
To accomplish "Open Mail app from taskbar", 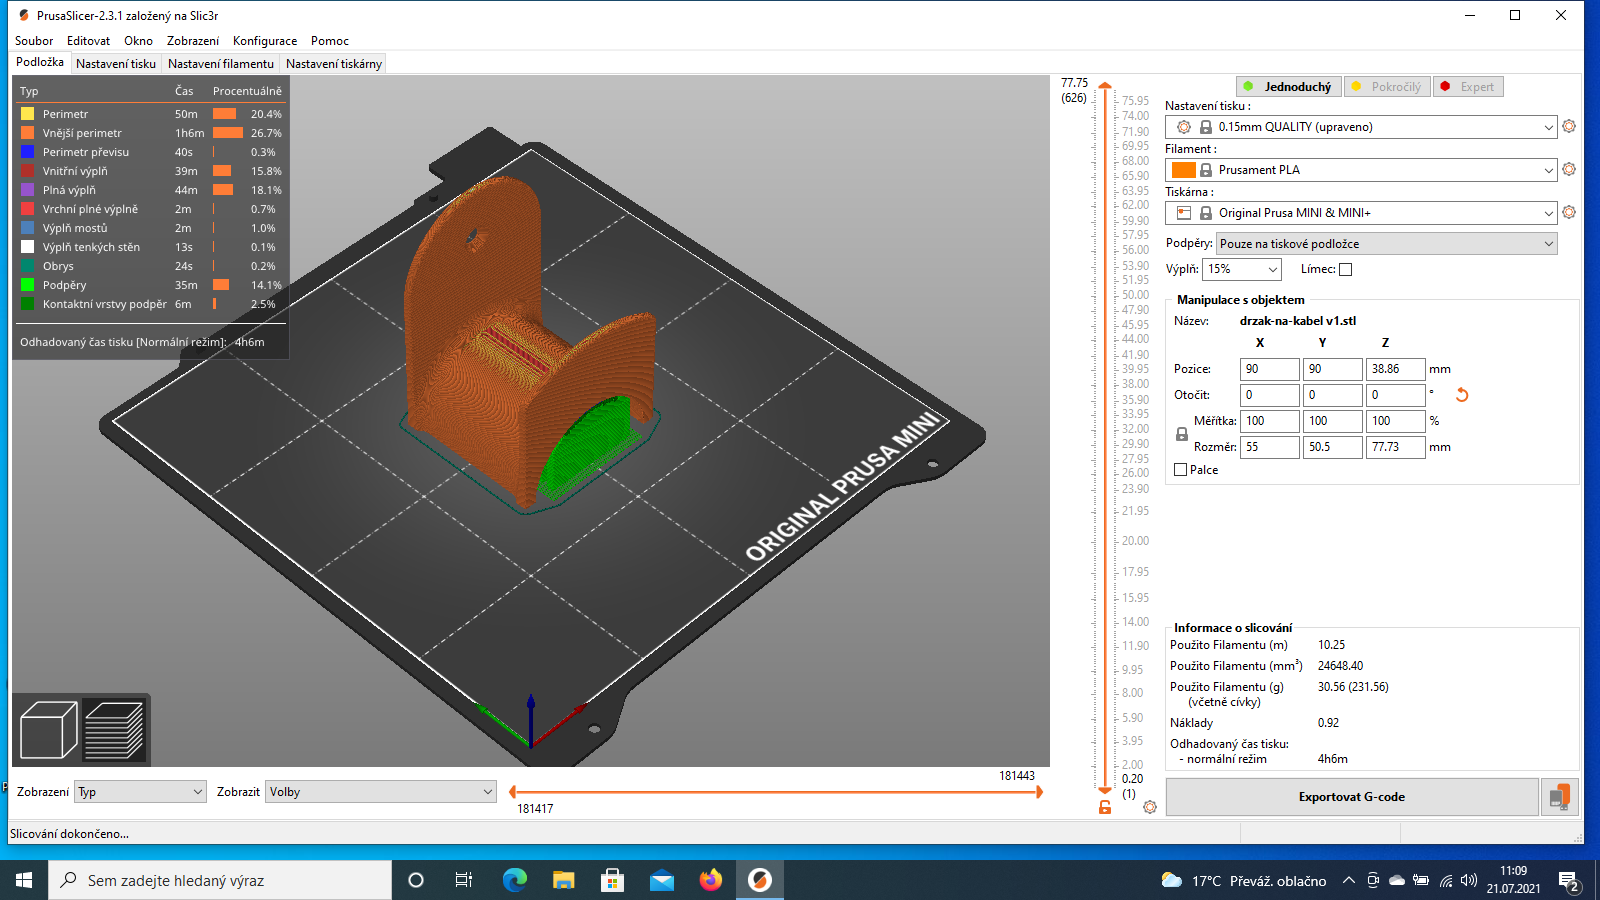I will (662, 880).
